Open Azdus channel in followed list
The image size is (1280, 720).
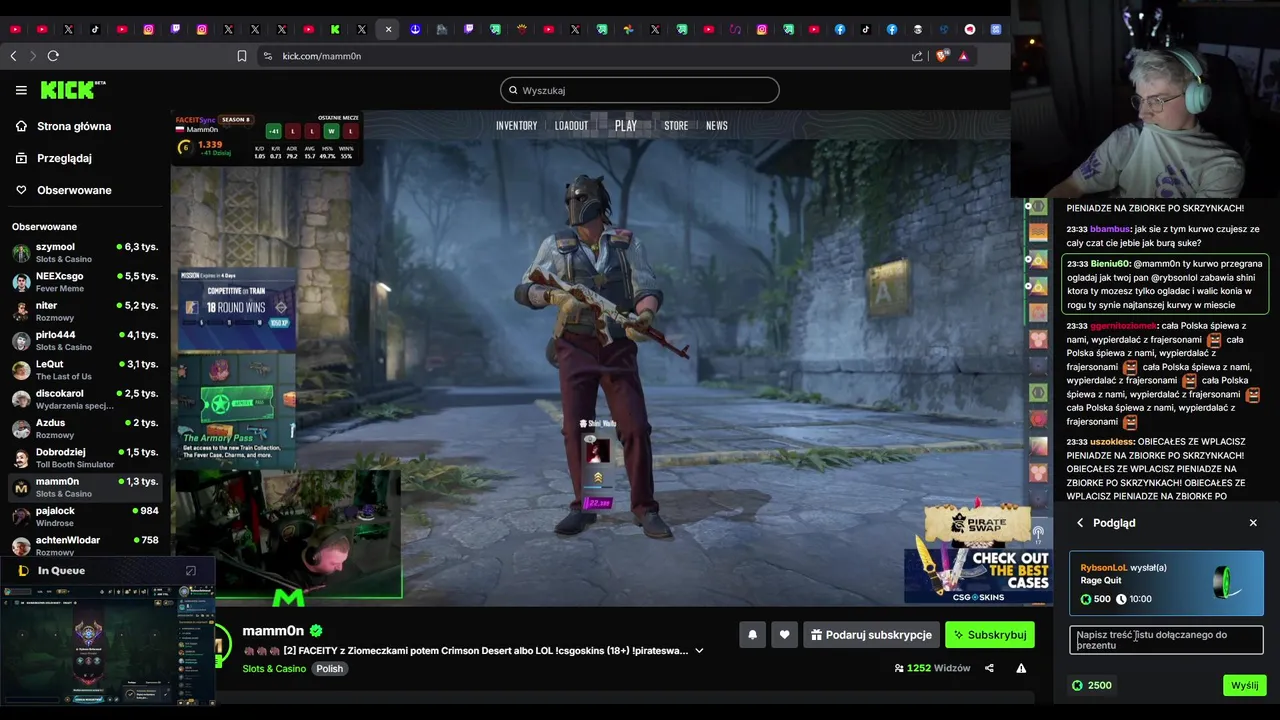[x=84, y=428]
